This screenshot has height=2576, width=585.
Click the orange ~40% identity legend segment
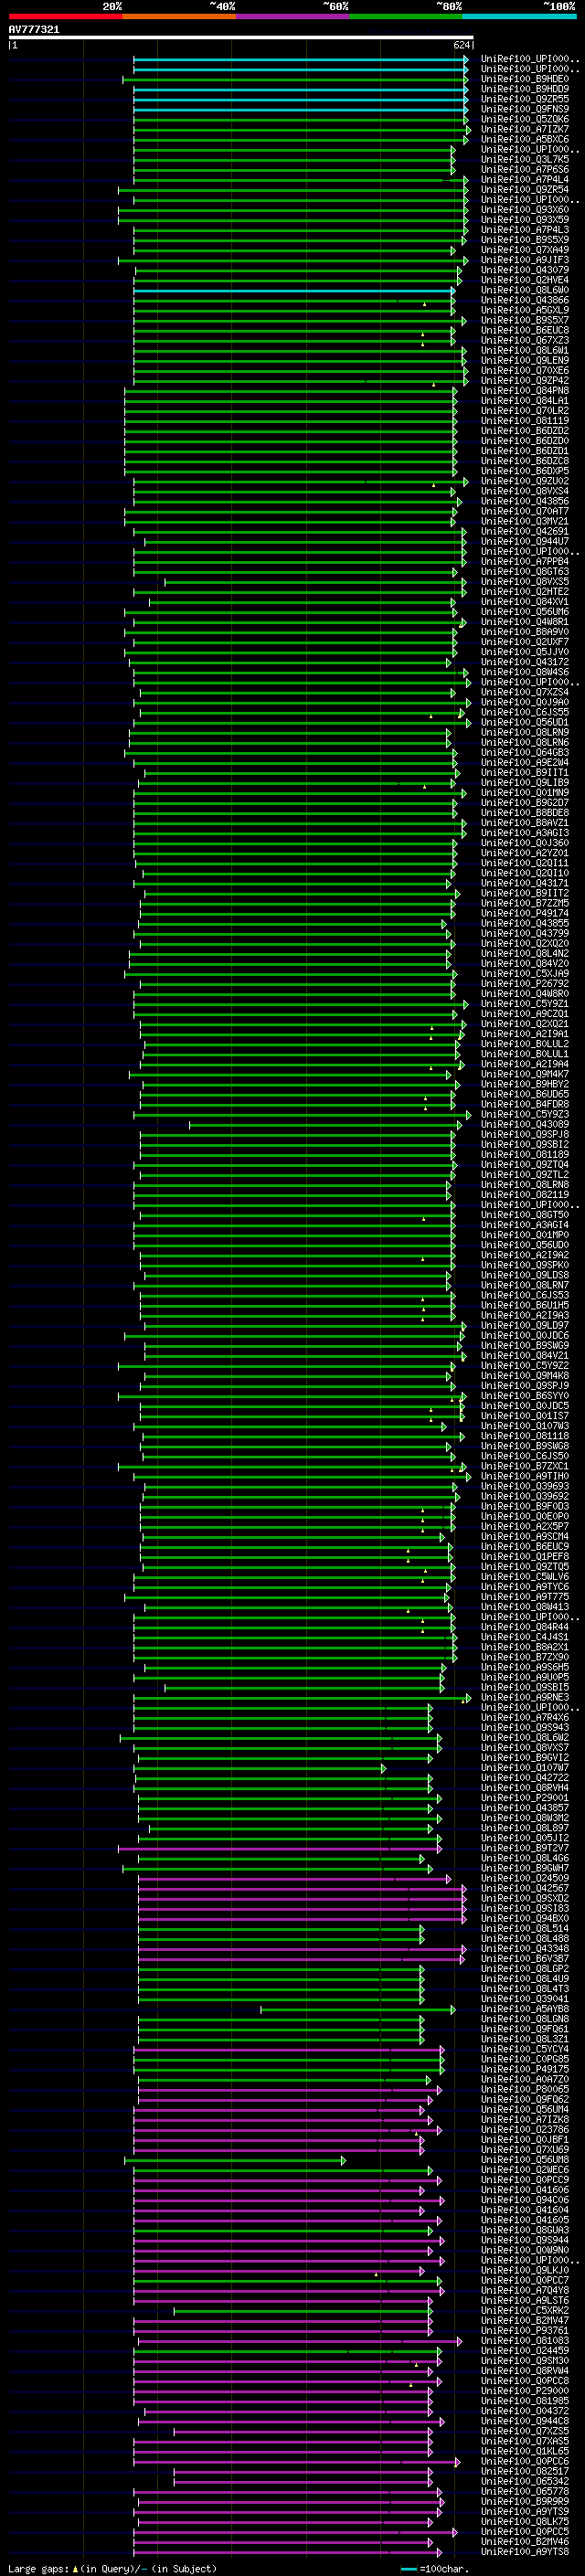pos(179,16)
